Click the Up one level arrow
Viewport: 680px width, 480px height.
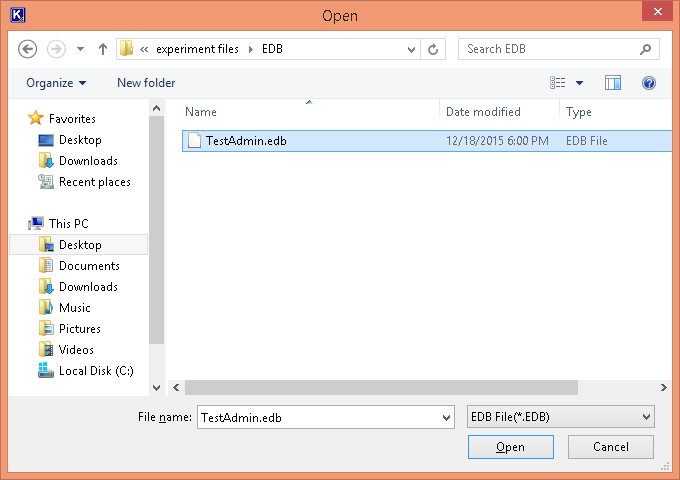[102, 49]
